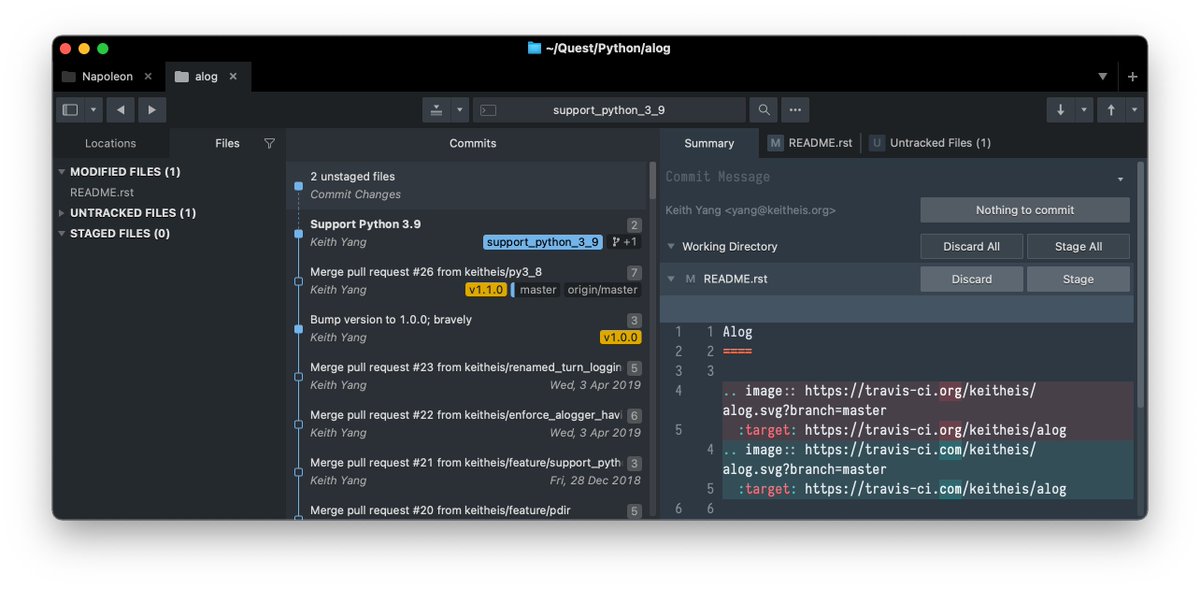1200x589 pixels.
Task: Click the Nothing to commit button
Action: tap(1025, 210)
